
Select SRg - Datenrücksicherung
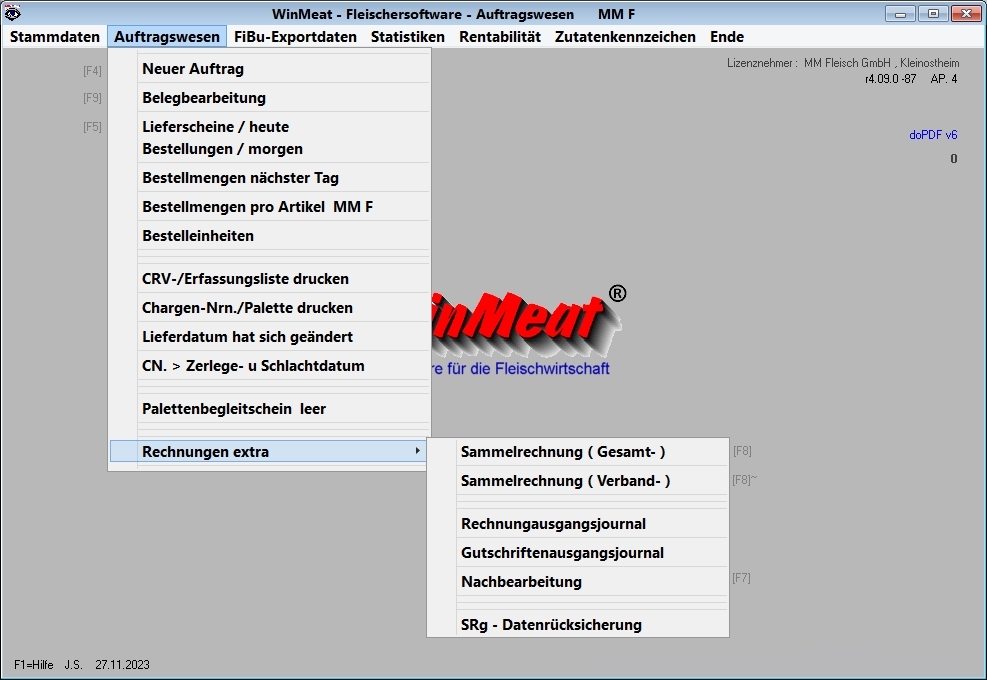click(551, 625)
